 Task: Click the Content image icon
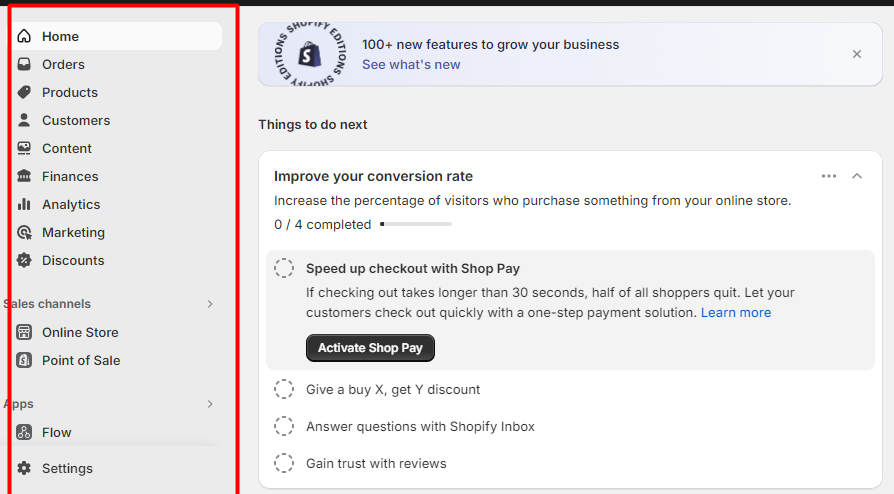24,148
